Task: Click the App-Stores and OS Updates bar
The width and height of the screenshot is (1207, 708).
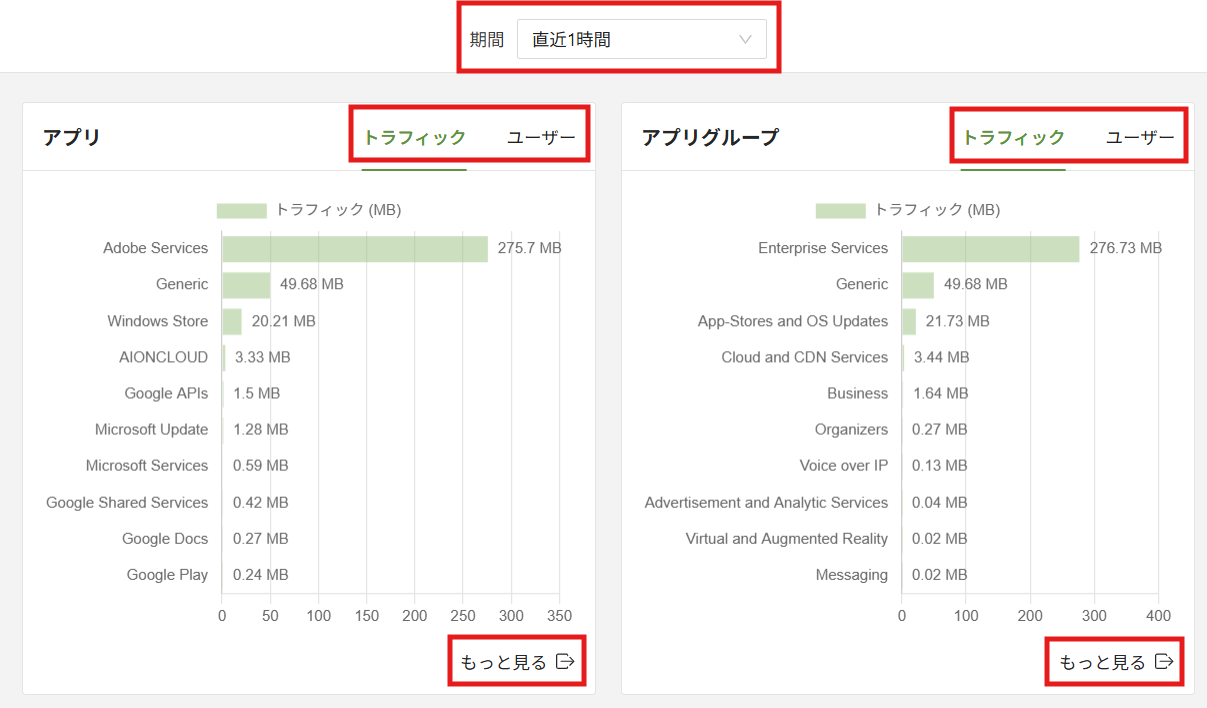Action: 909,321
